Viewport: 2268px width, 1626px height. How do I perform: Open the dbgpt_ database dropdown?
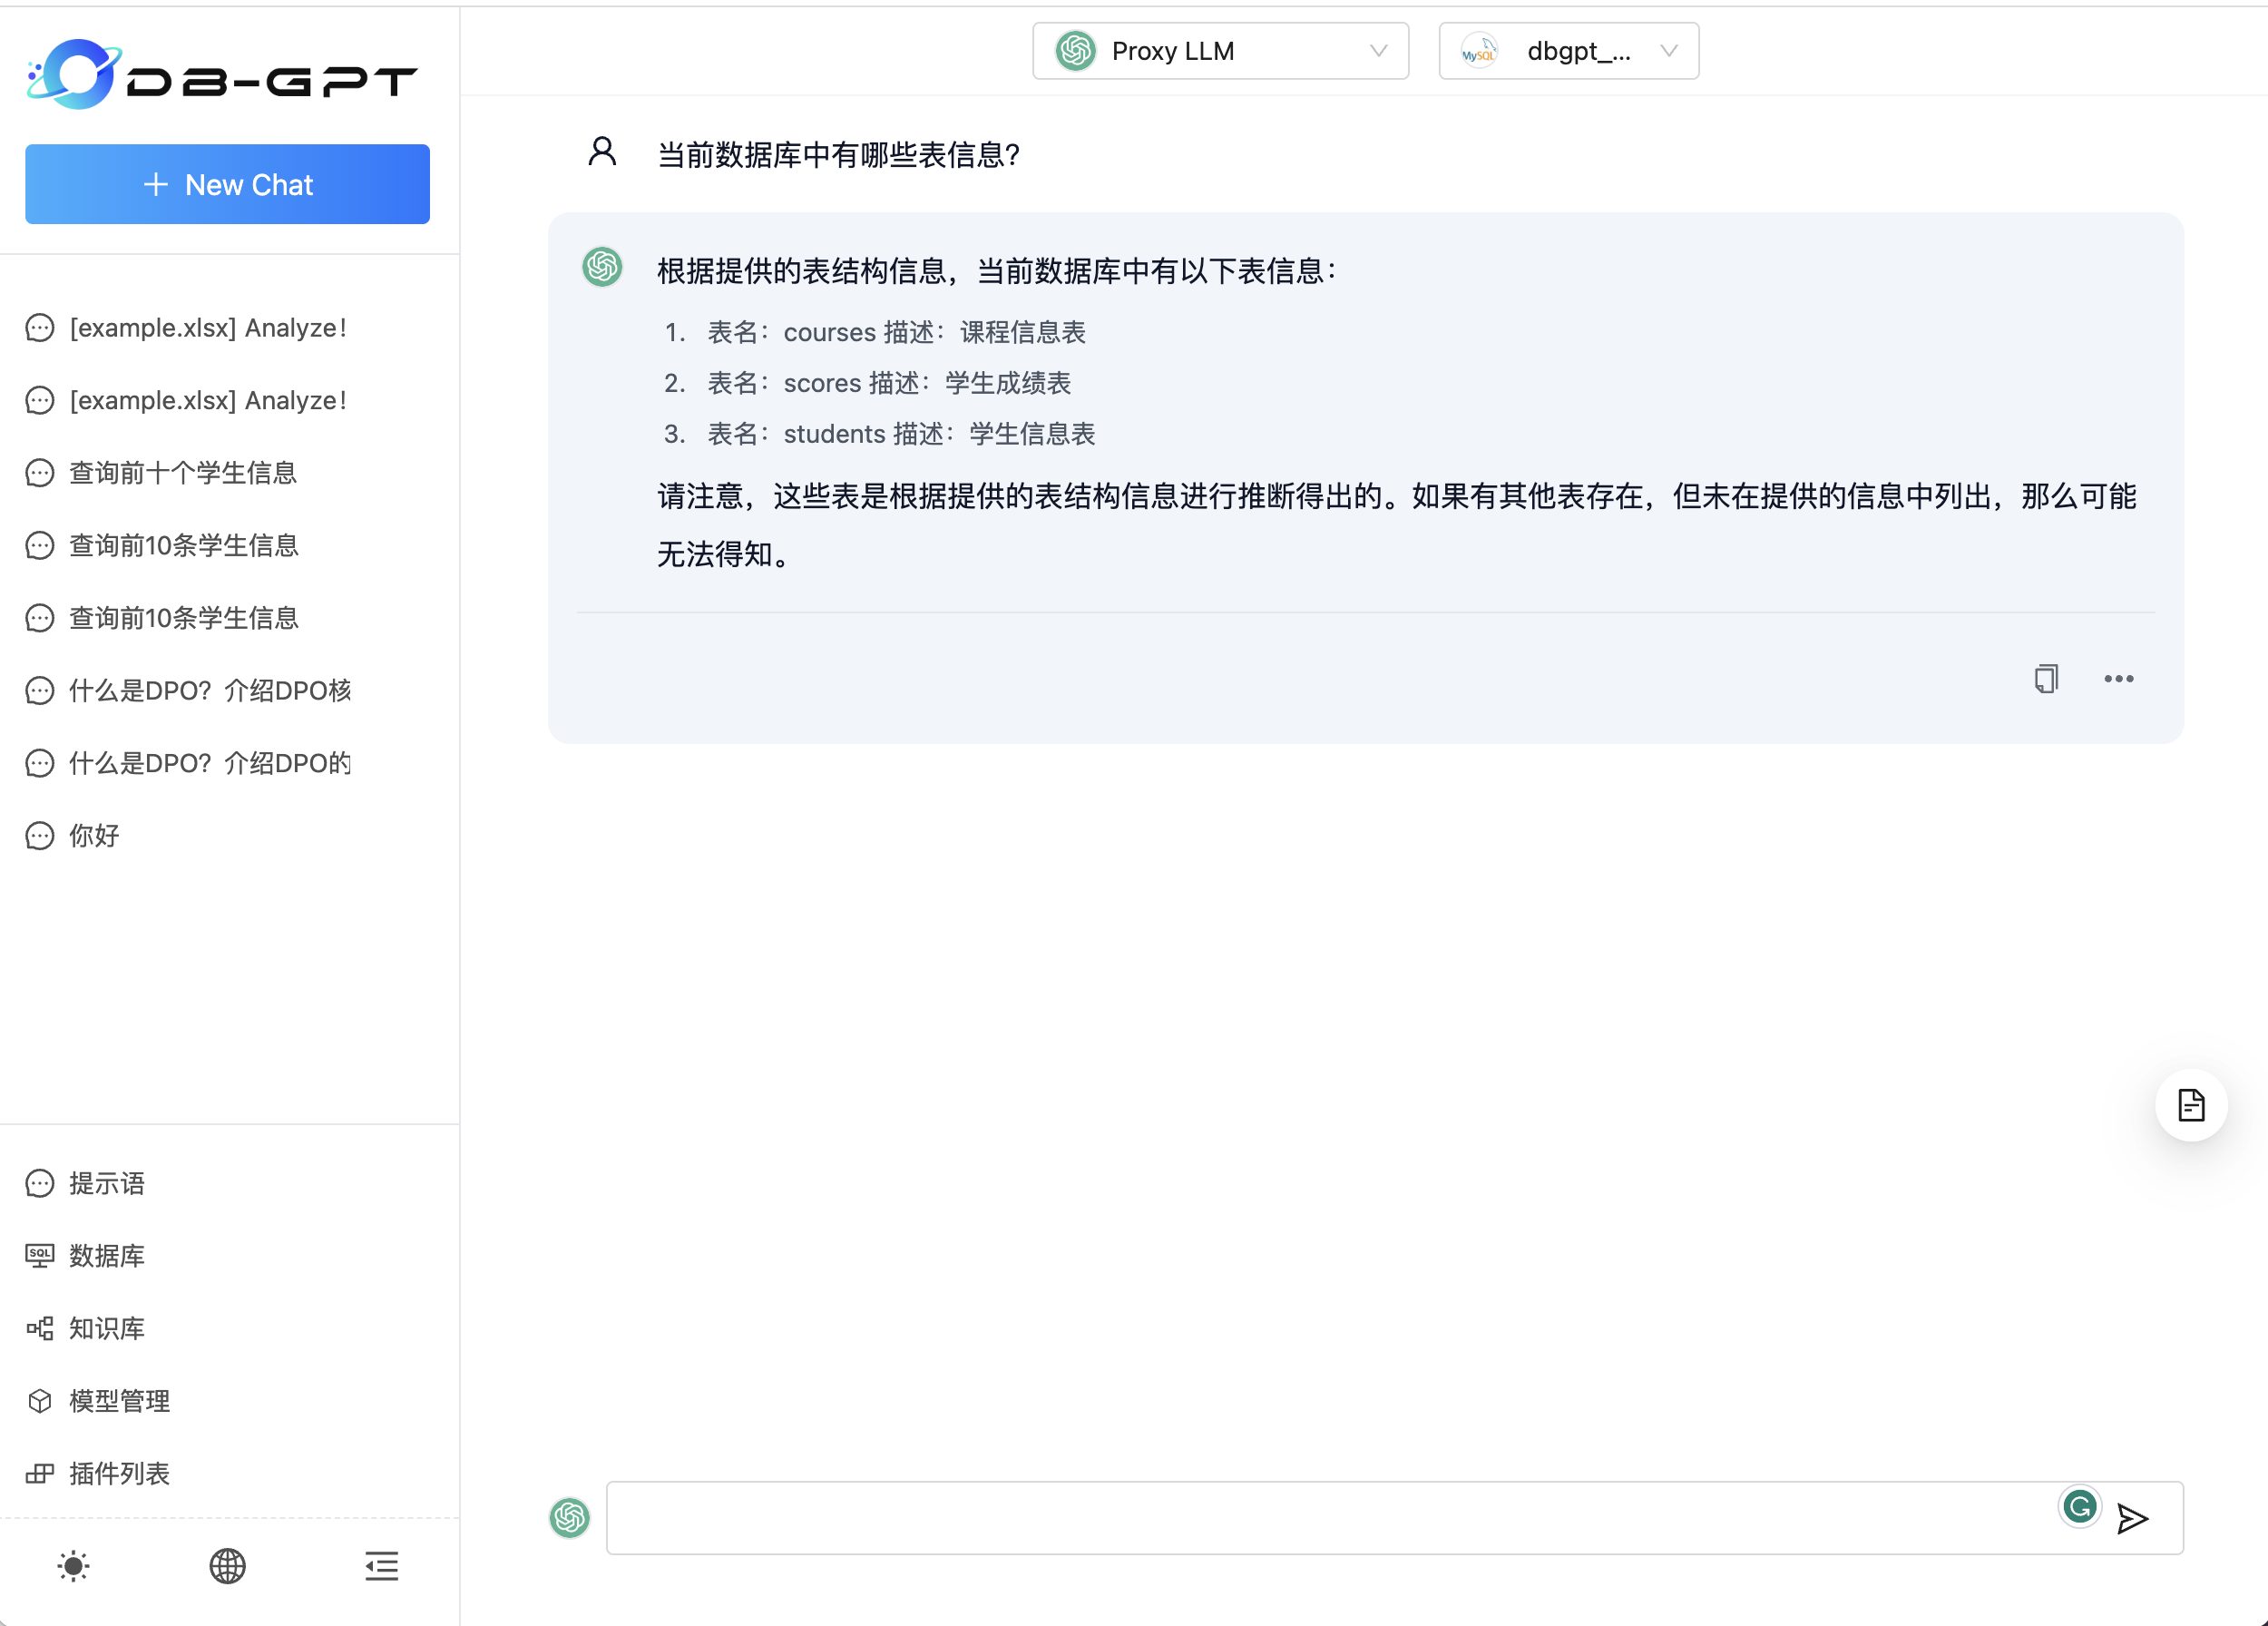(x=1568, y=51)
